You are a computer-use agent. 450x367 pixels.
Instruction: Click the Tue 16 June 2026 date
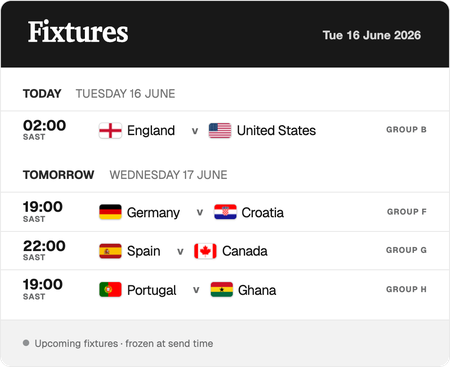[x=372, y=35]
